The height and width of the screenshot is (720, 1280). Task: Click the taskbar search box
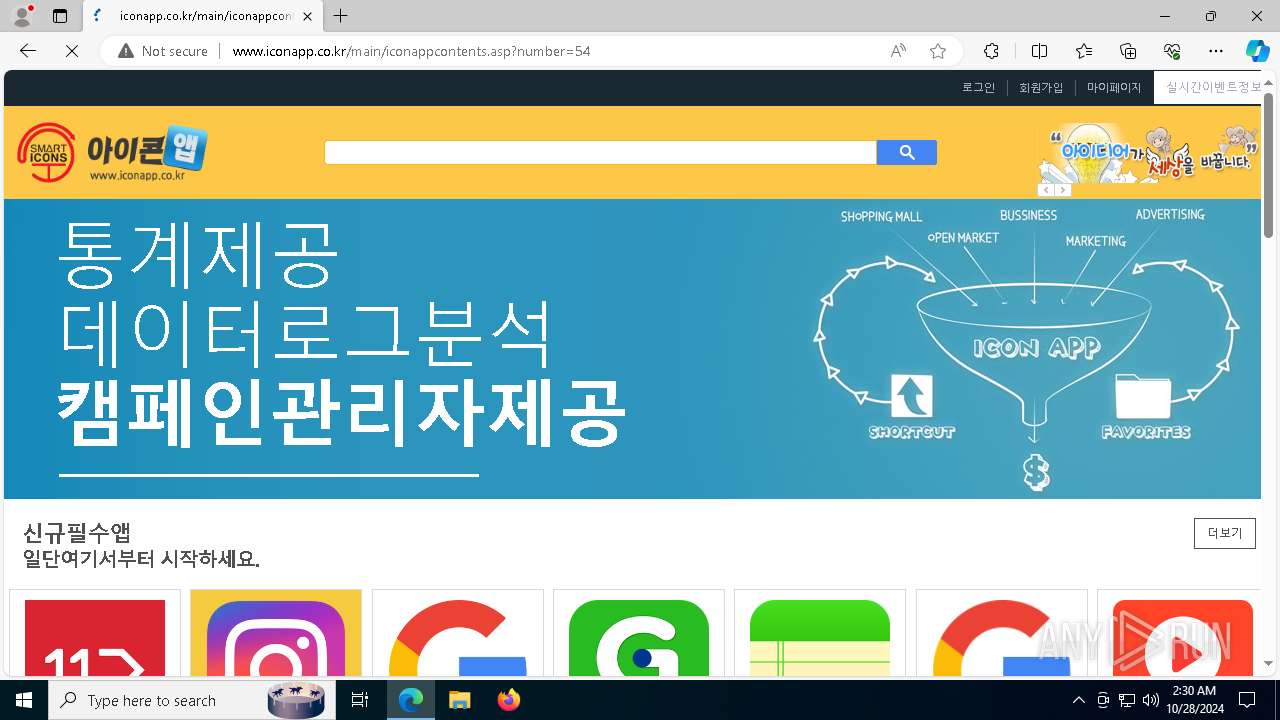pos(190,700)
